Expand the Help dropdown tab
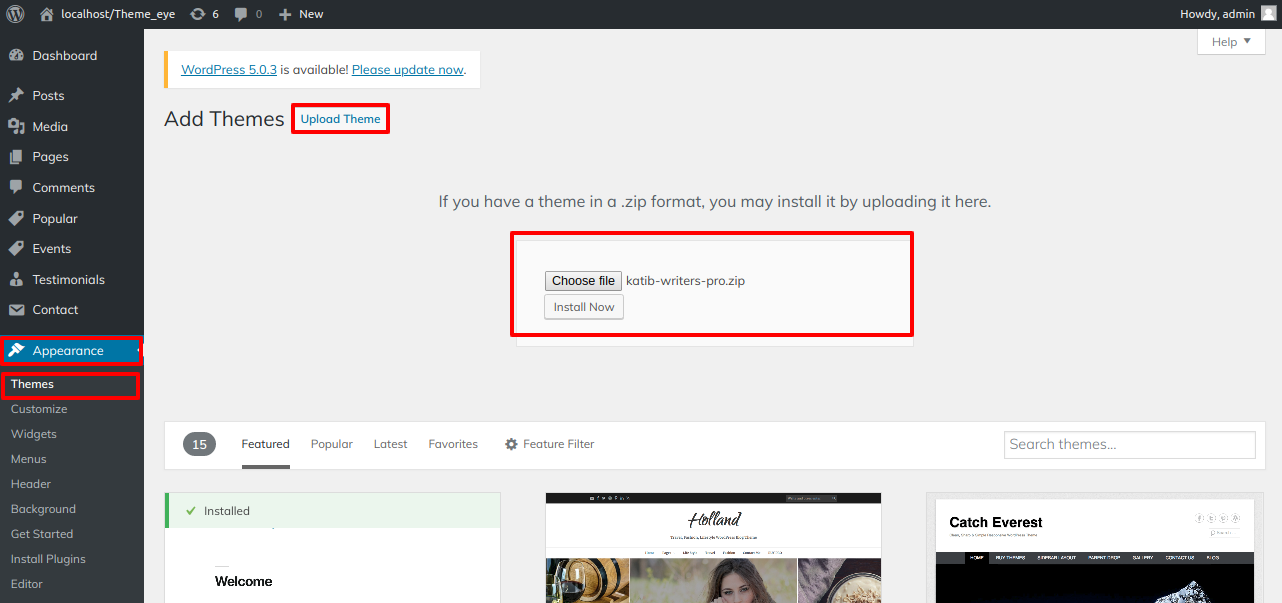The width and height of the screenshot is (1282, 603). pos(1231,42)
